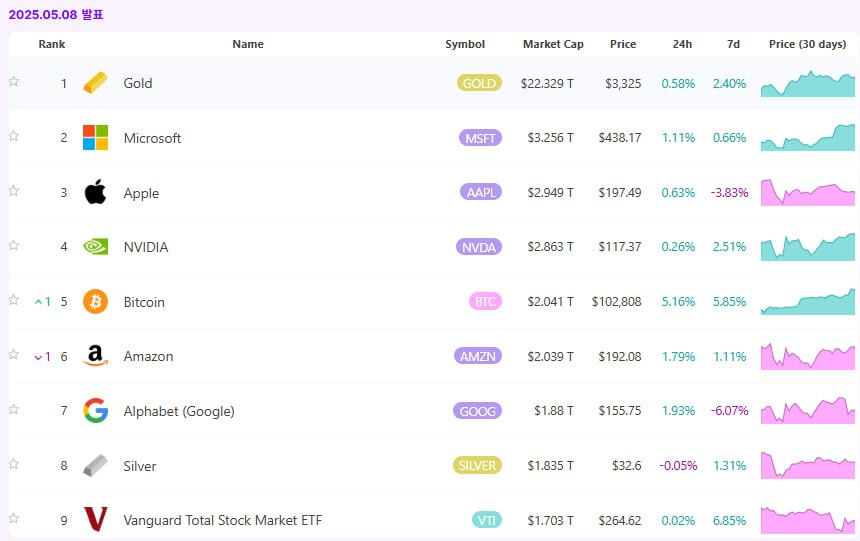Sort table by Market Cap column
The height and width of the screenshot is (541, 860).
553,44
